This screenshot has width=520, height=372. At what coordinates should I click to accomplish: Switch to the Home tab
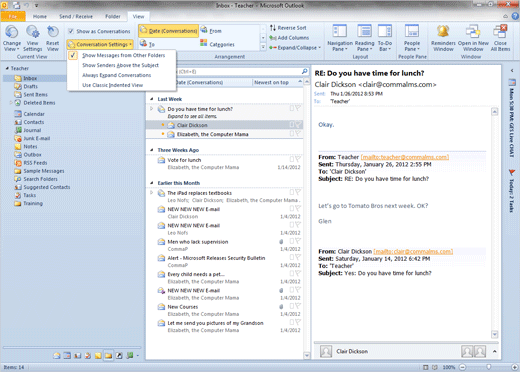point(40,16)
